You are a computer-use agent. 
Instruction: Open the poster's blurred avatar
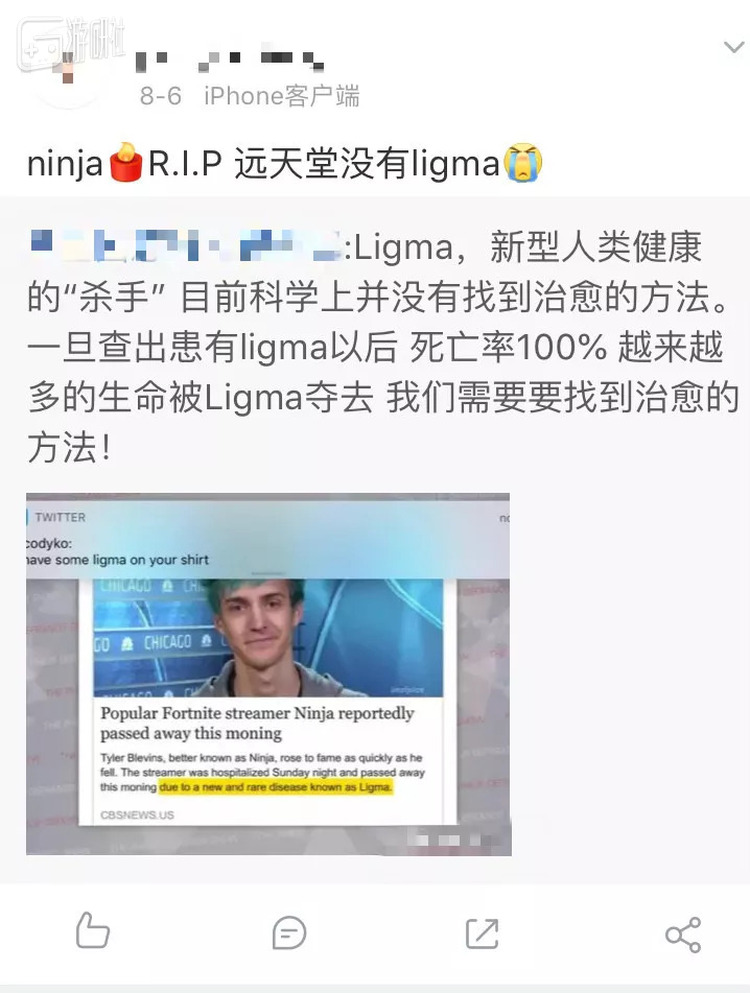tap(67, 68)
